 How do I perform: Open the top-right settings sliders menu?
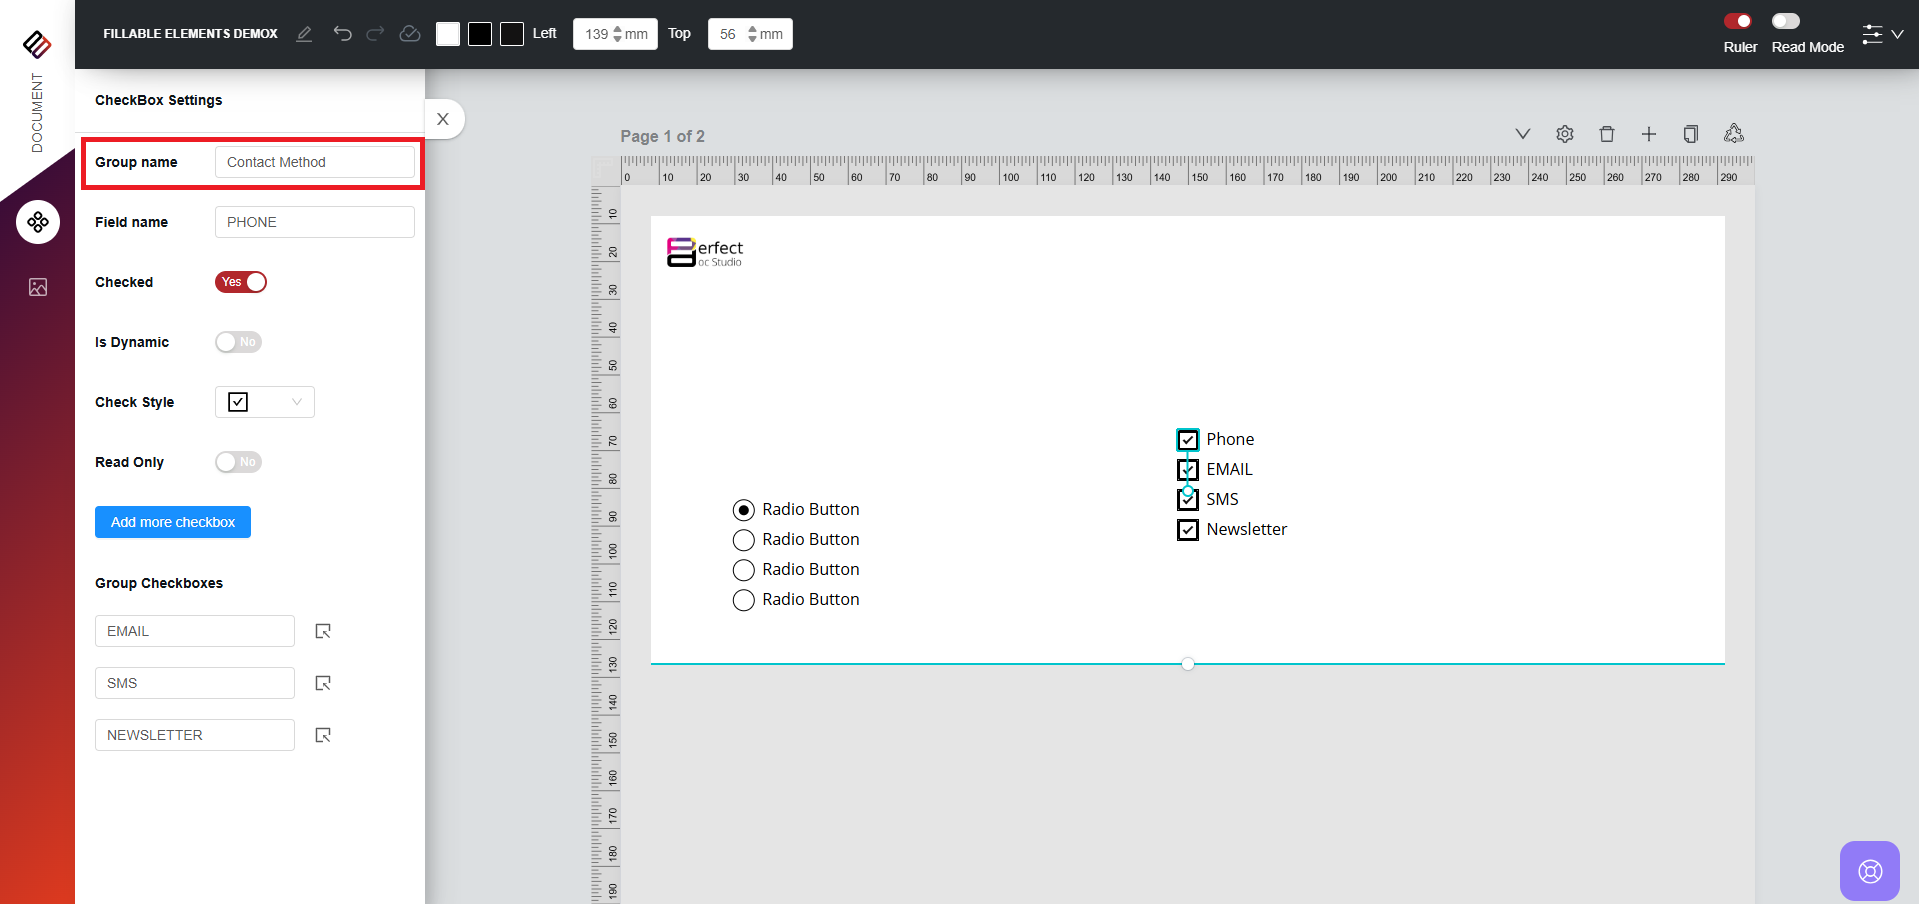(x=1881, y=34)
